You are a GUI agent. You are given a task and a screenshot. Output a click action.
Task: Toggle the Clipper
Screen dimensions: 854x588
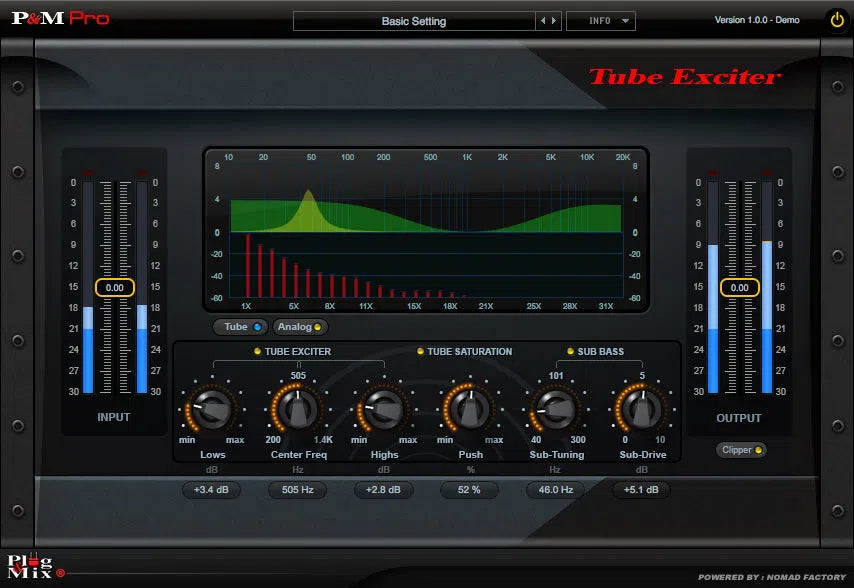click(740, 451)
